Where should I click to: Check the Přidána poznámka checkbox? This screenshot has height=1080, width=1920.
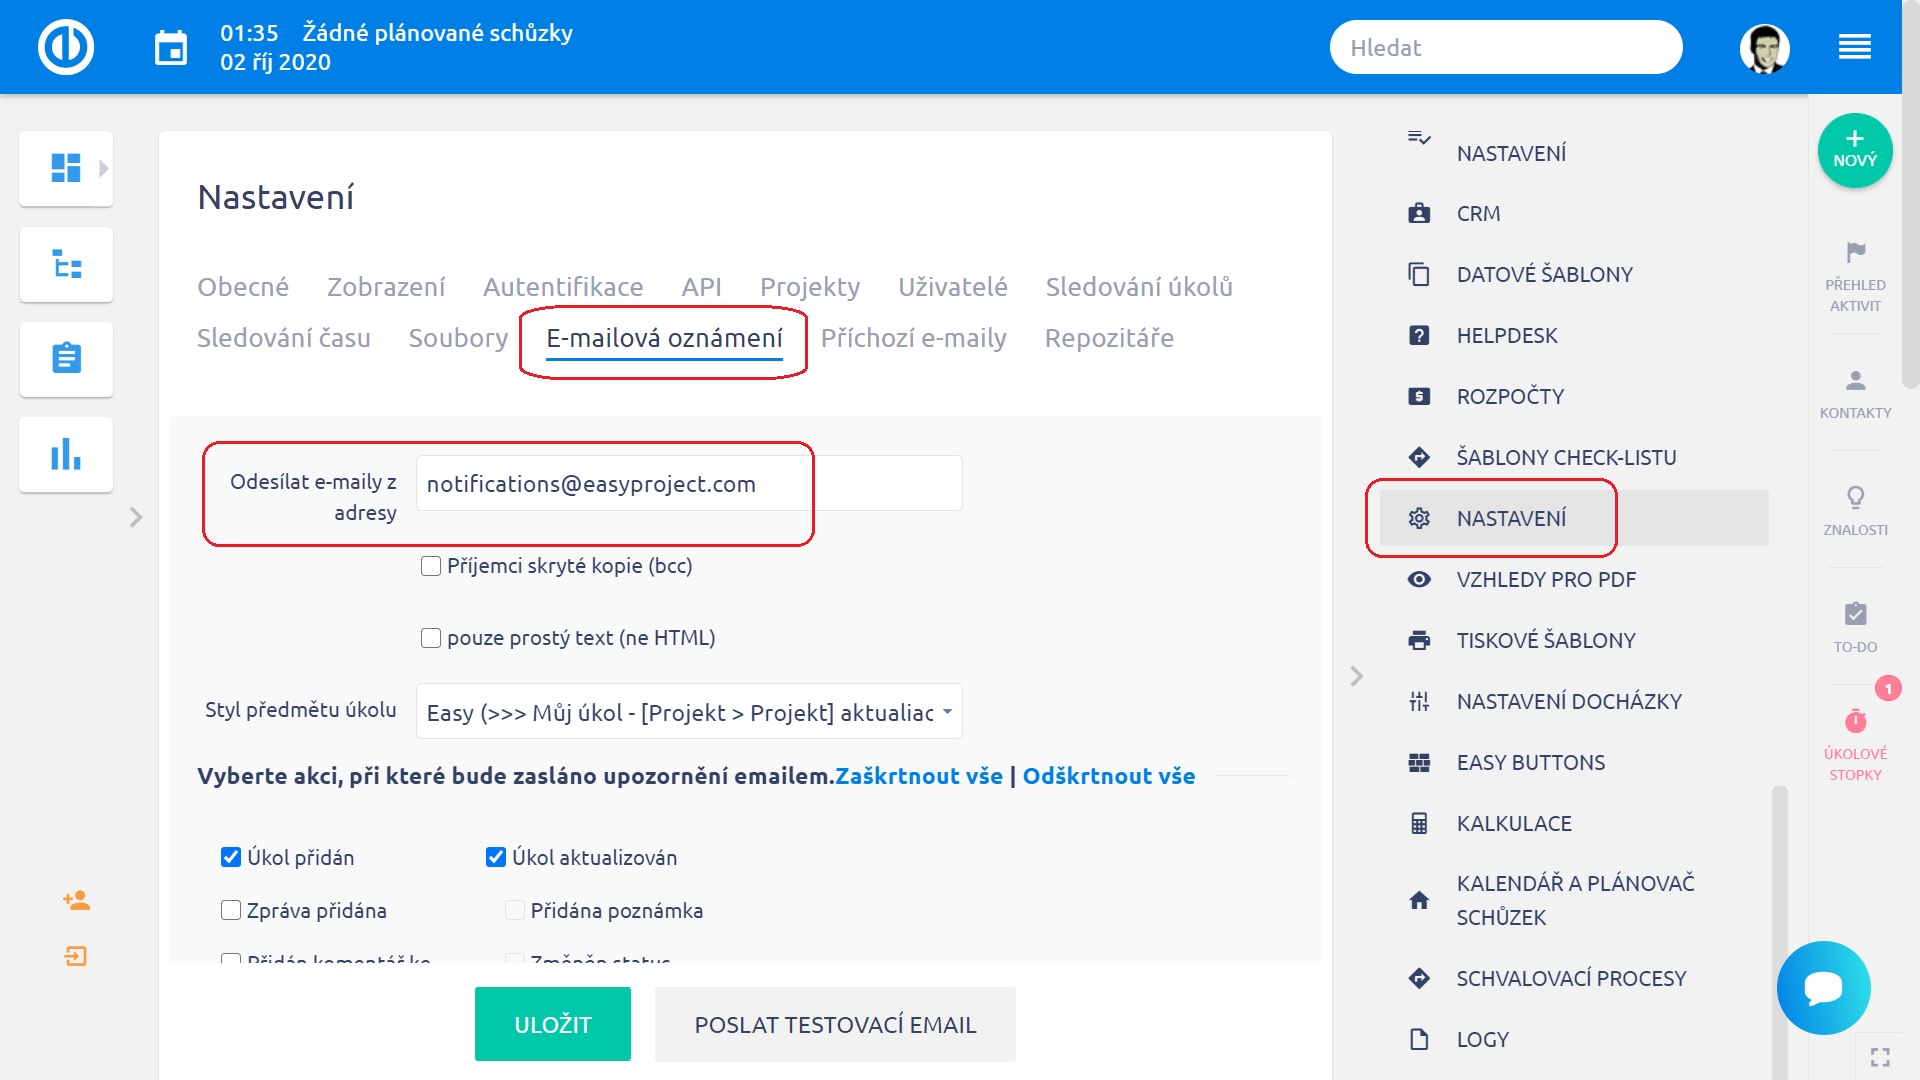515,910
